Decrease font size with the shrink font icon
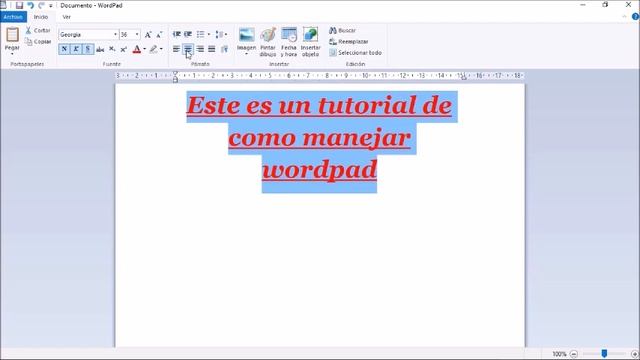 click(159, 35)
